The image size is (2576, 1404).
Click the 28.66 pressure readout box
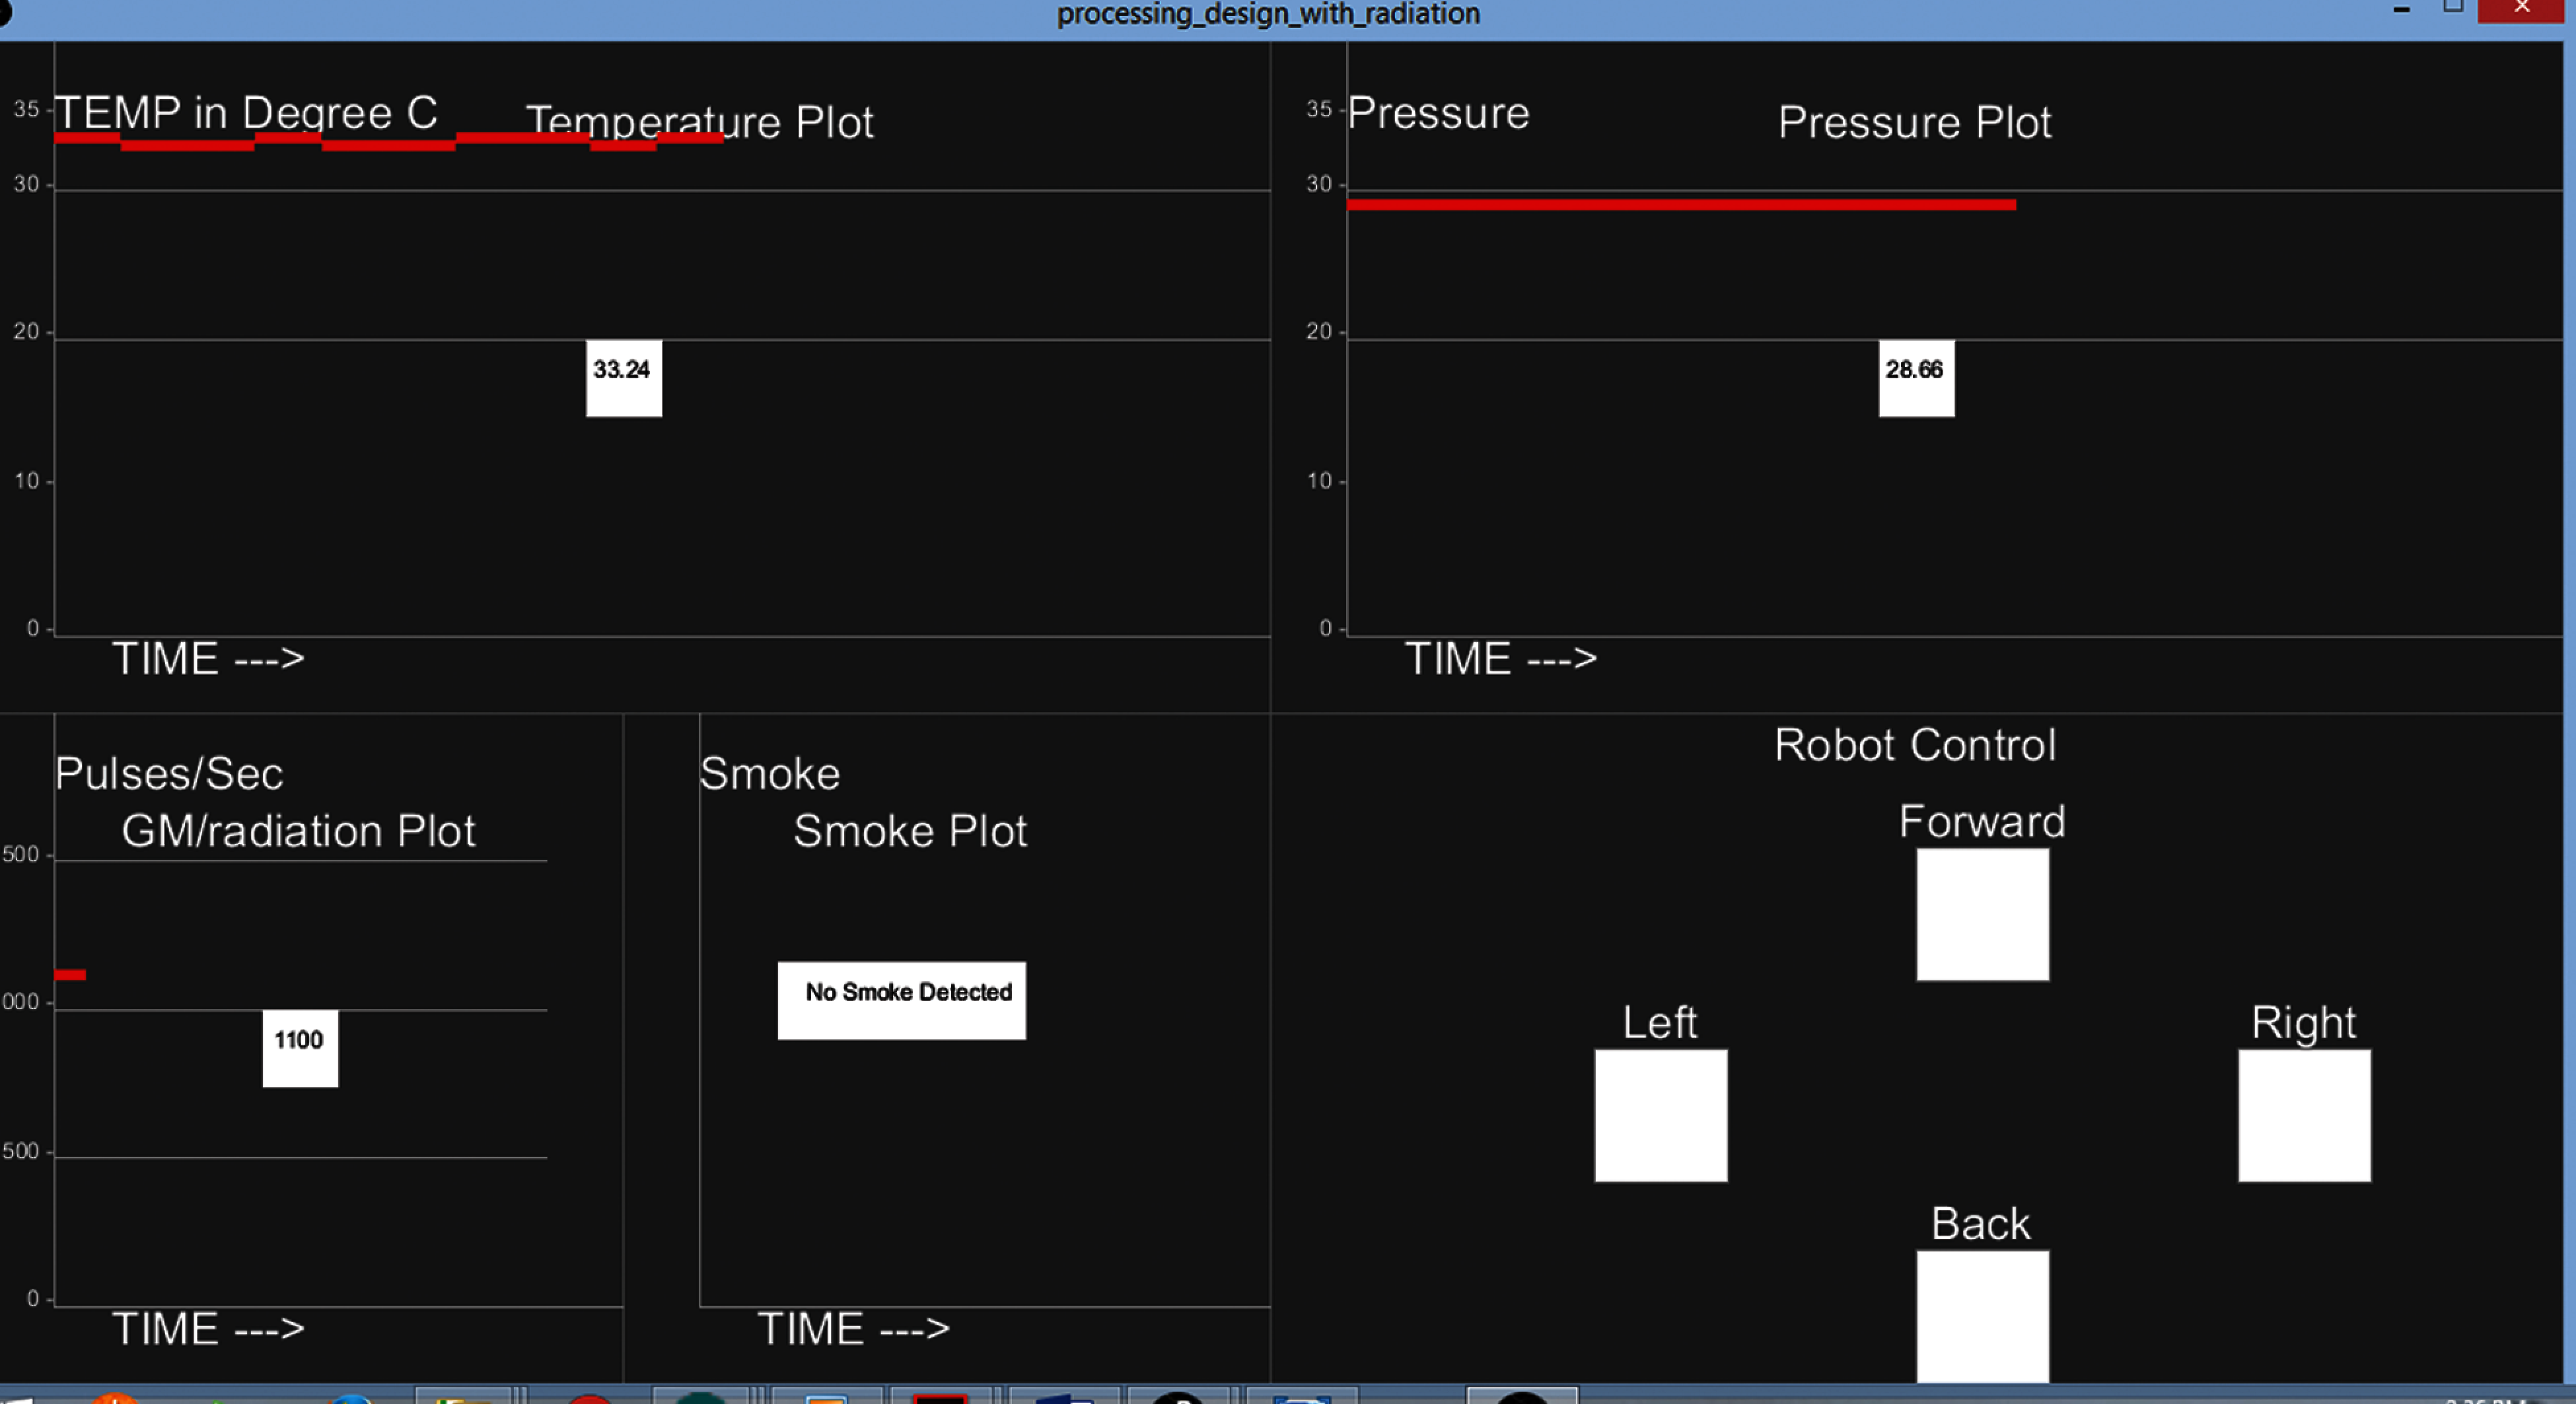click(x=1916, y=378)
